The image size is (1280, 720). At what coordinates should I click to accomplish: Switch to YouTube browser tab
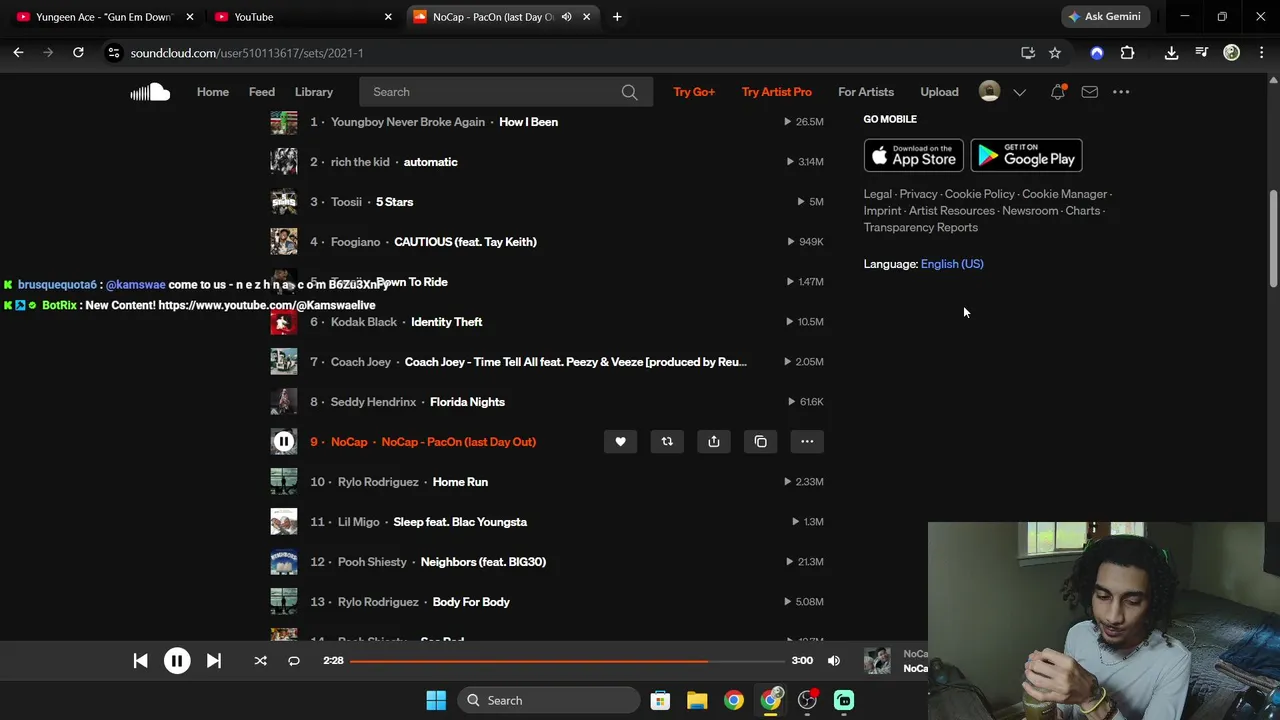(300, 17)
